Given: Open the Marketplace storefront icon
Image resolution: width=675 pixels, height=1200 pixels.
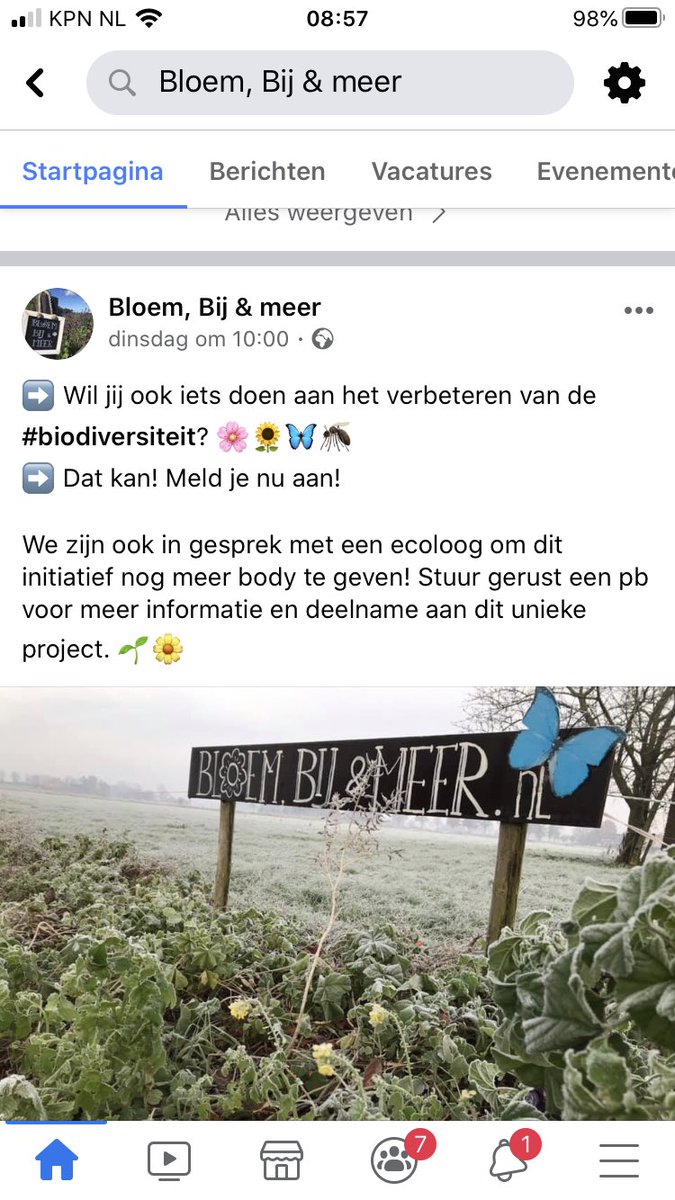Looking at the screenshot, I should pos(281,1160).
